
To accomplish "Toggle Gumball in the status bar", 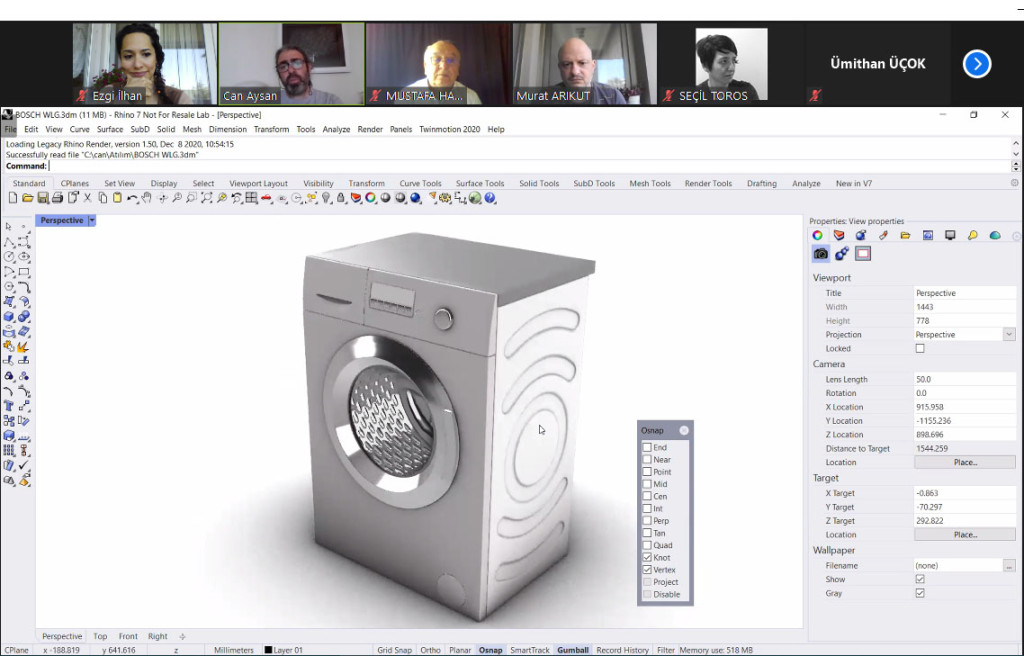I will click(x=573, y=650).
